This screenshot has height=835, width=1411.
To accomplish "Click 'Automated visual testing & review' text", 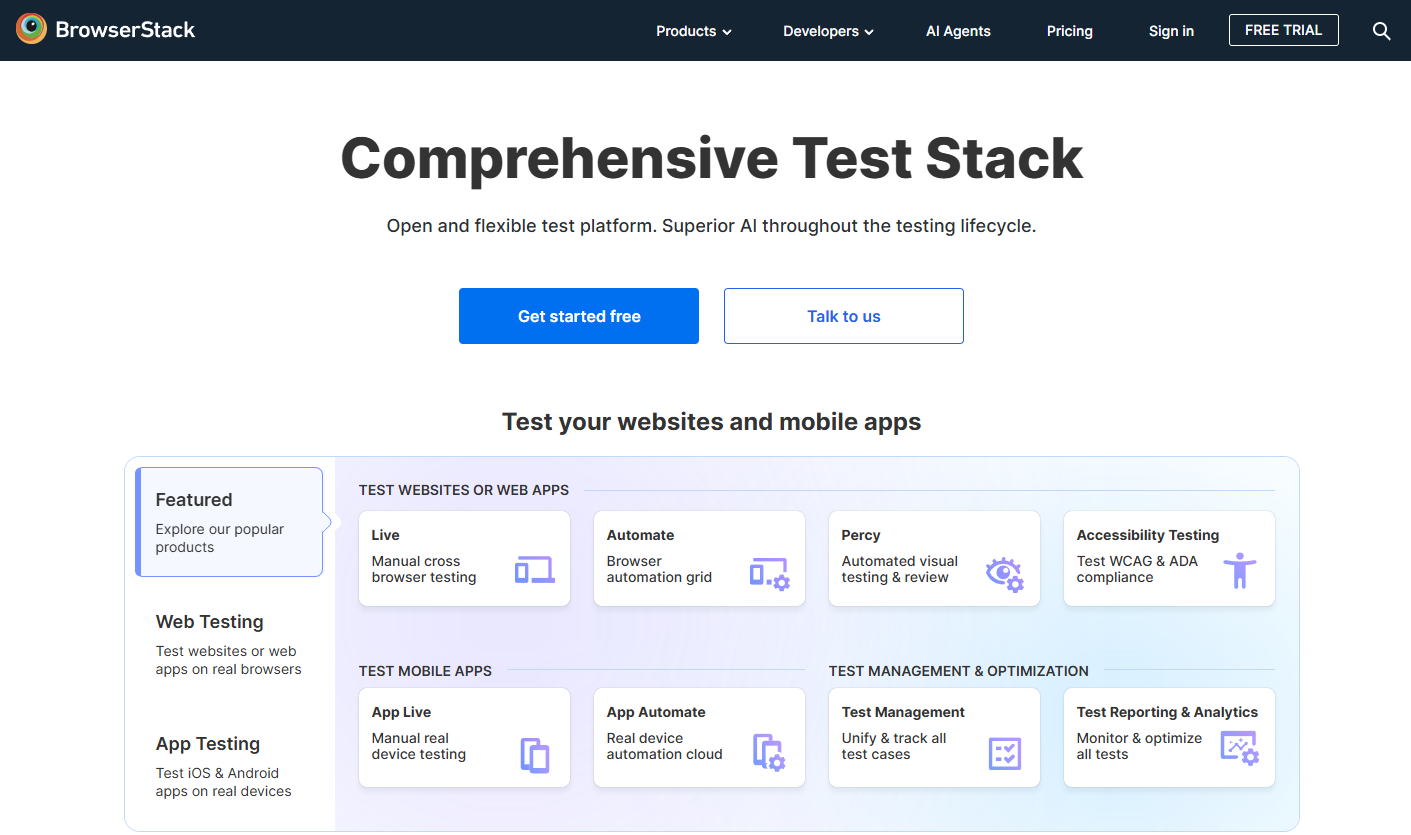I will (x=899, y=569).
